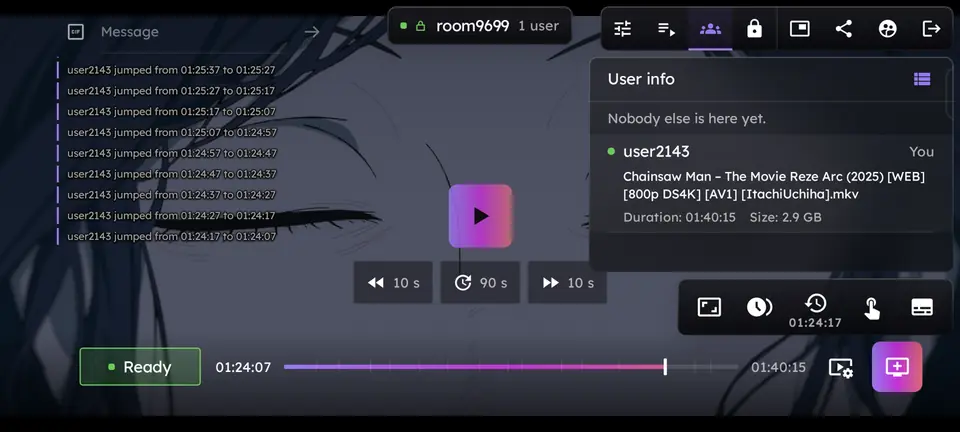Image resolution: width=960 pixels, height=432 pixels.
Task: Click log entry 01:24:47 to 01:24:37
Action: click(x=172, y=174)
